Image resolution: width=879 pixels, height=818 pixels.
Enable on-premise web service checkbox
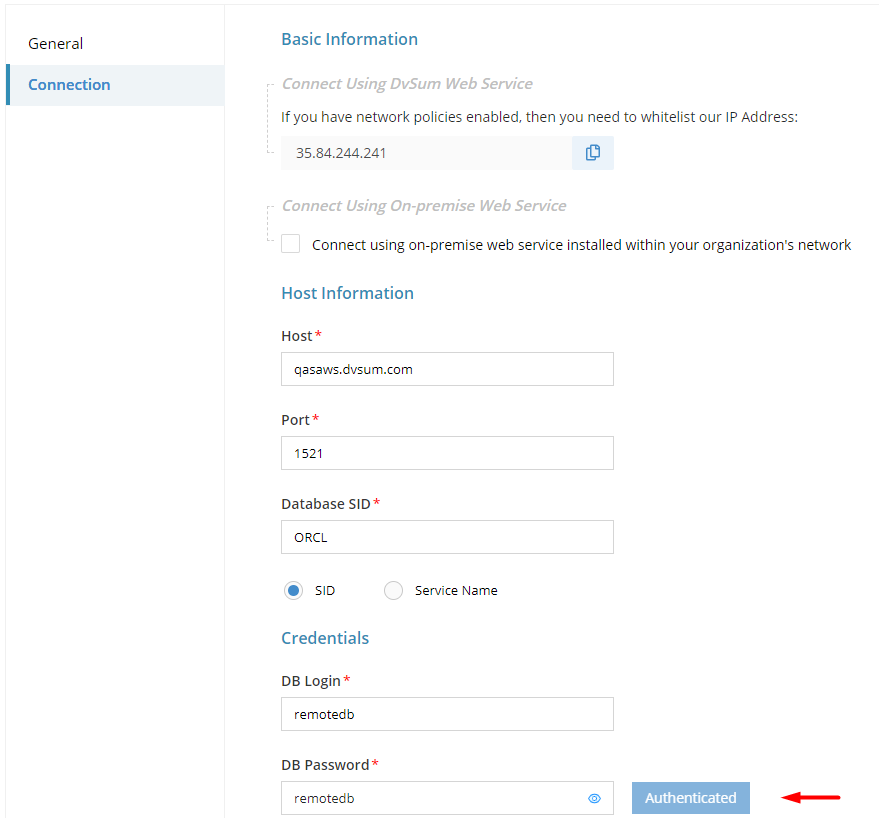(x=290, y=244)
